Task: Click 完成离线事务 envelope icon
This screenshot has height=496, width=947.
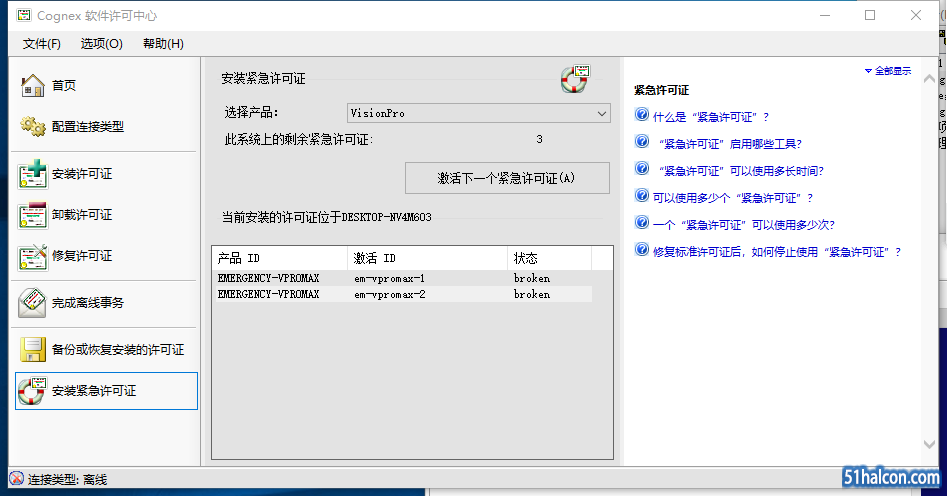Action: [x=33, y=302]
